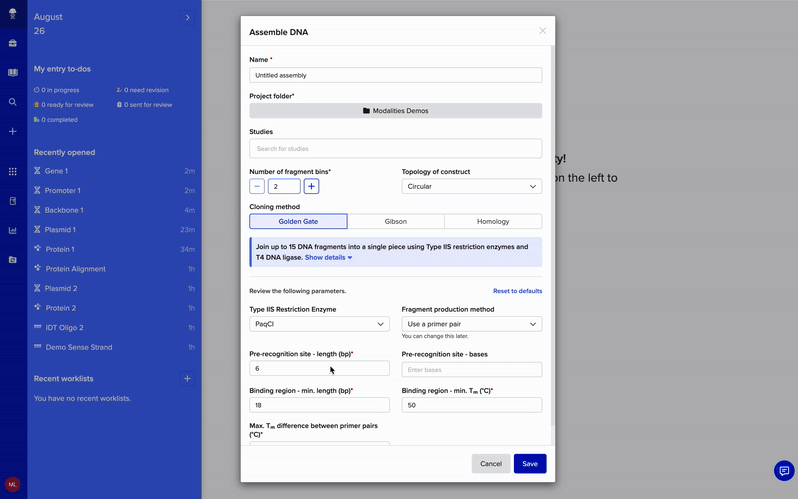The height and width of the screenshot is (499, 798).
Task: Close the Assemble DNA dialog
Action: 543,31
